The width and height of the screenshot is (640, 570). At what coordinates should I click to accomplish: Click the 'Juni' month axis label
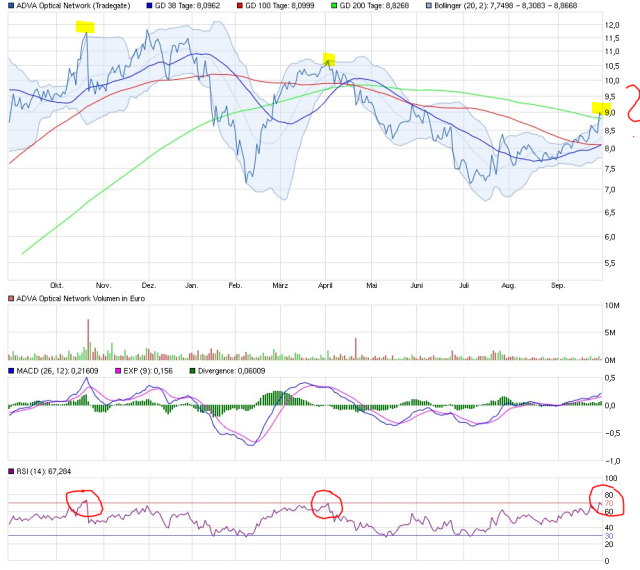[x=417, y=285]
